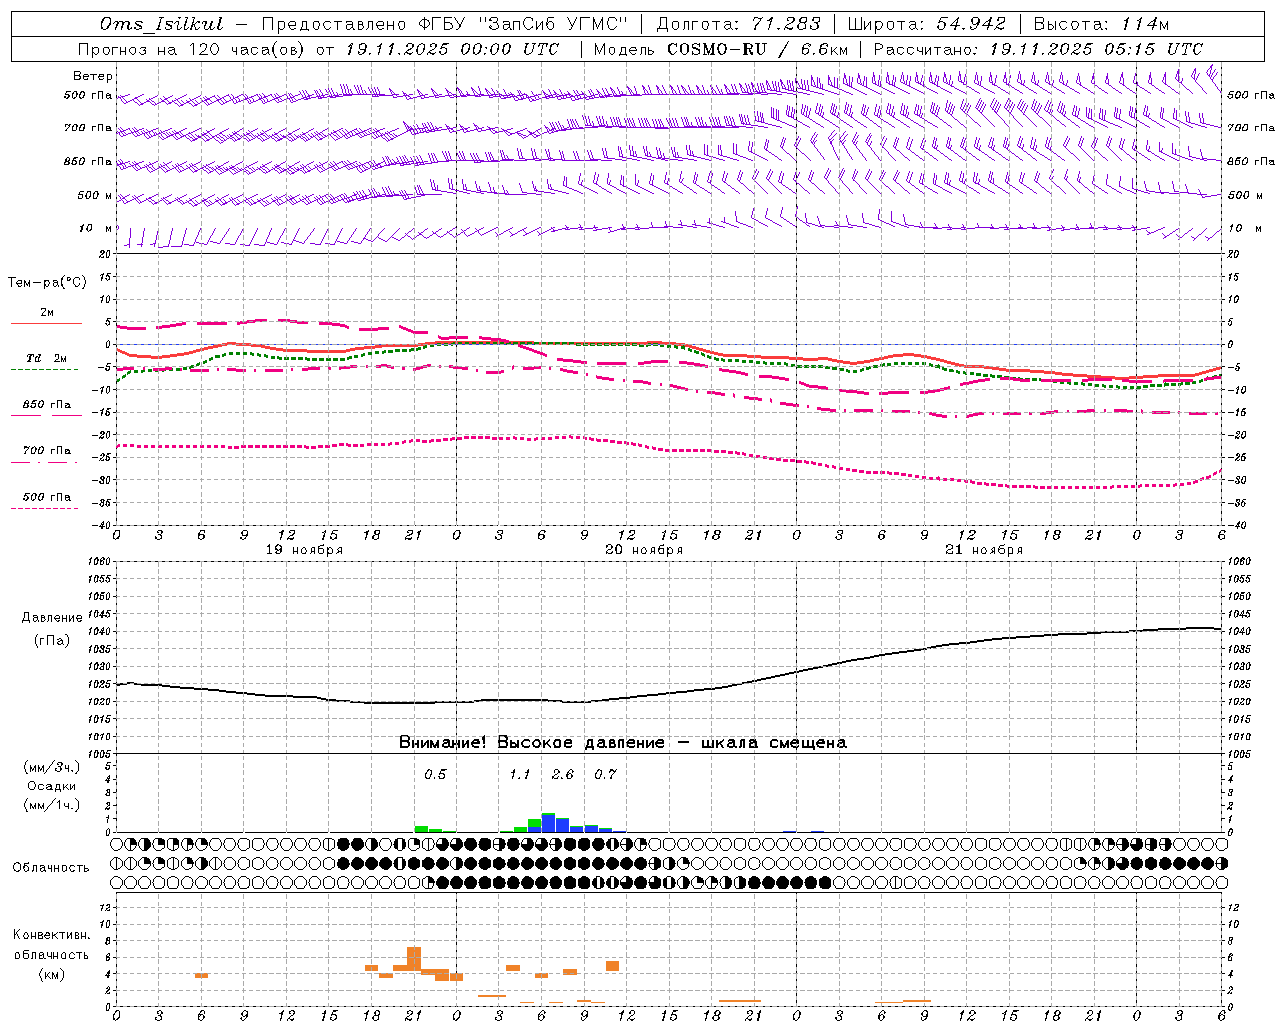Image resolution: width=1280 pixels, height=1024 pixels.
Task: Click the 'Долгота: 71.283' longitude field
Action: point(738,24)
